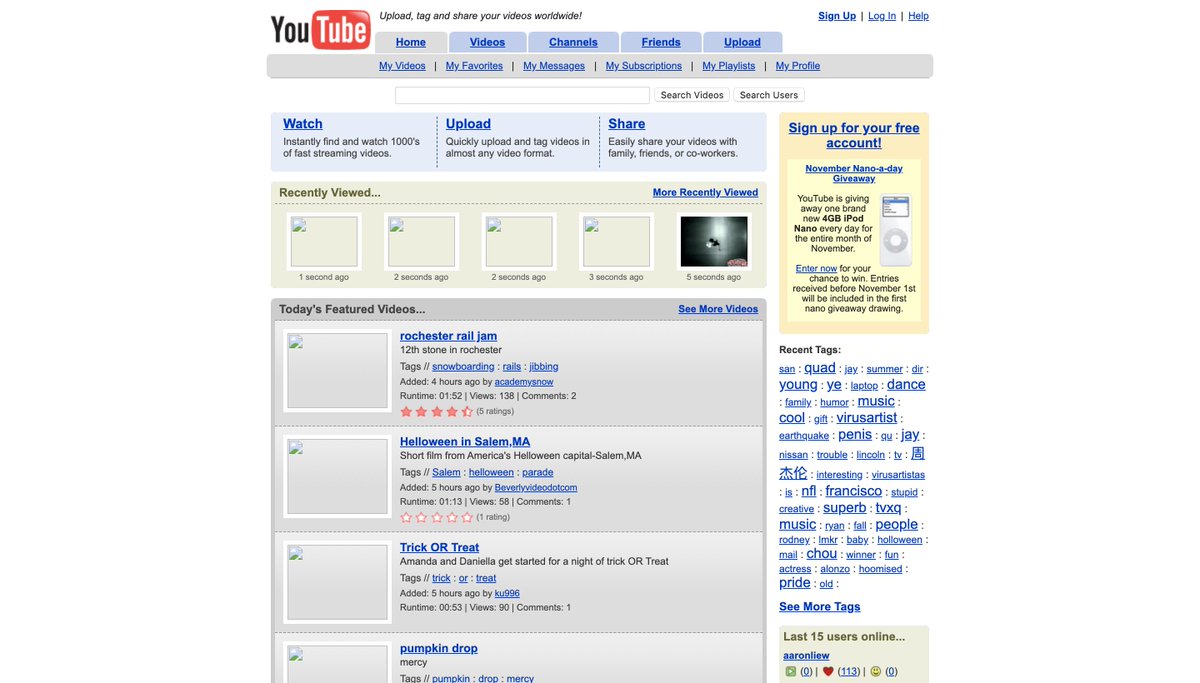
Task: Click aaronliew's favorites count (113)
Action: coord(849,672)
